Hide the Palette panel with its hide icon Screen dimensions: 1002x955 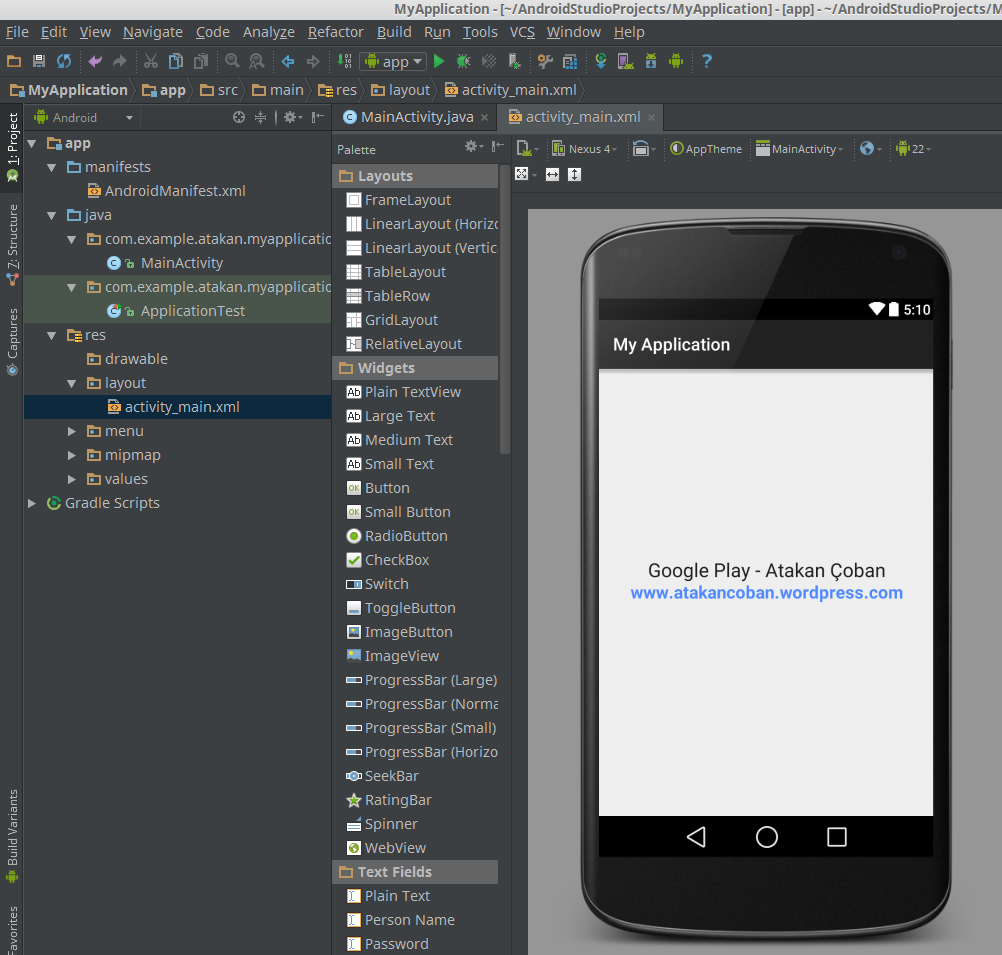(x=498, y=147)
